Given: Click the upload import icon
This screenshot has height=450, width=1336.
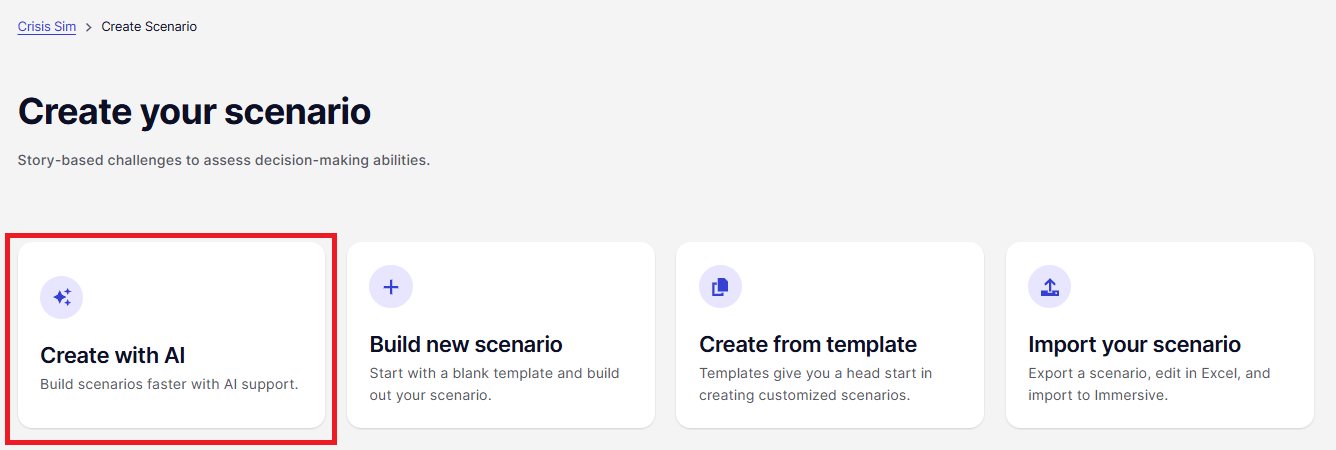Looking at the screenshot, I should click(1049, 287).
